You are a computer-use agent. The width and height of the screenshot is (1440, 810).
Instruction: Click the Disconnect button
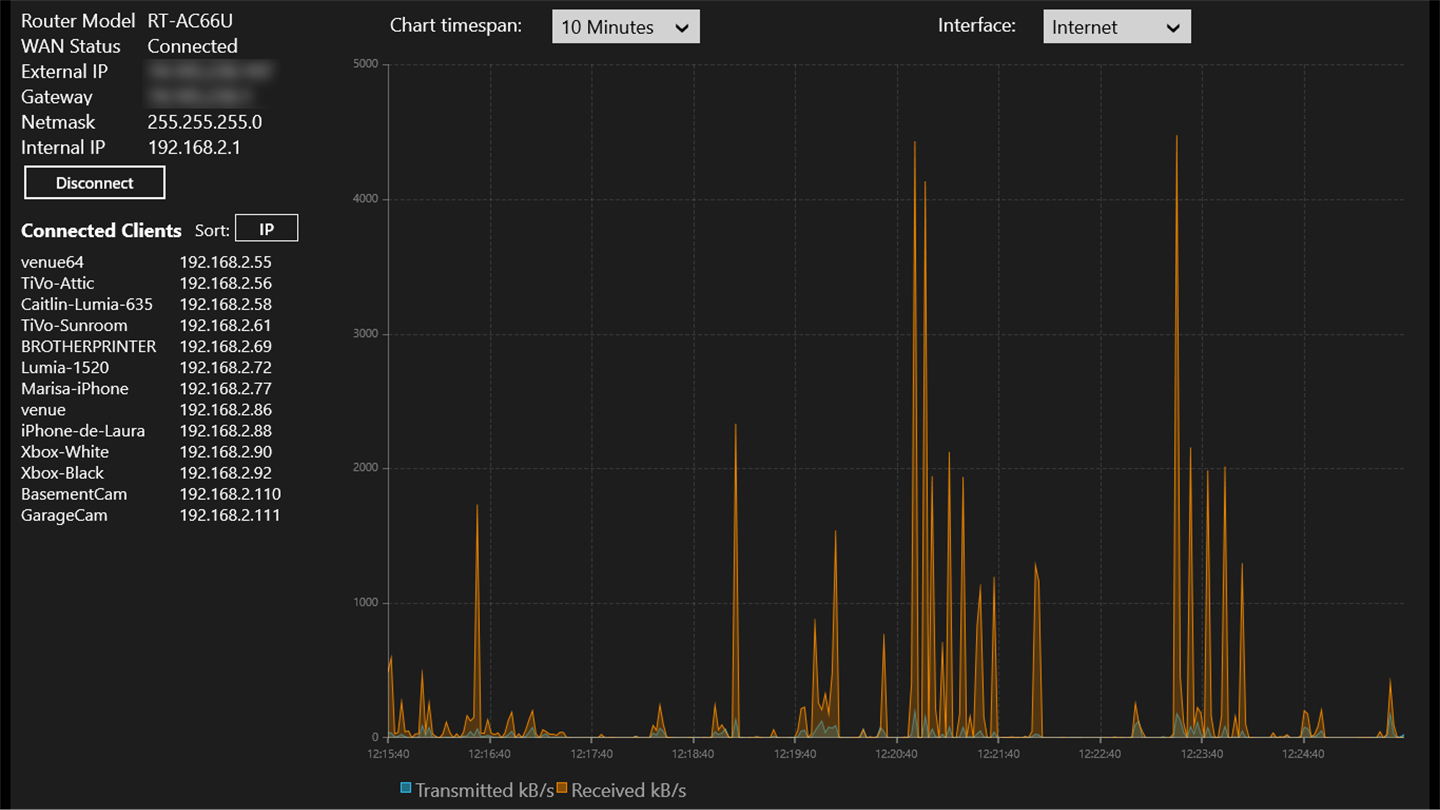point(95,183)
